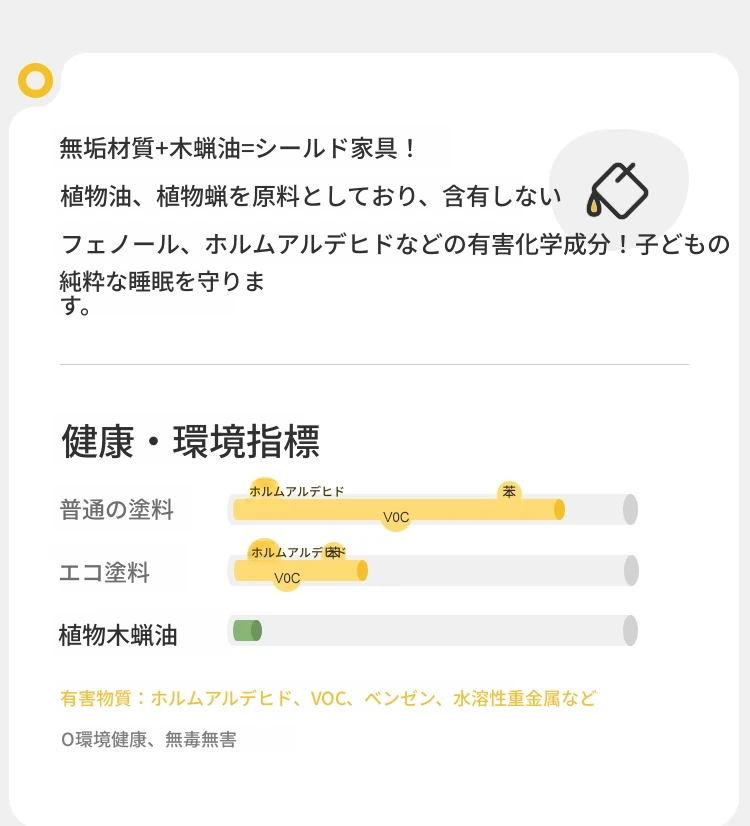Click the green 植物木蝋油 bar indicator
This screenshot has height=826, width=750.
pos(247,631)
